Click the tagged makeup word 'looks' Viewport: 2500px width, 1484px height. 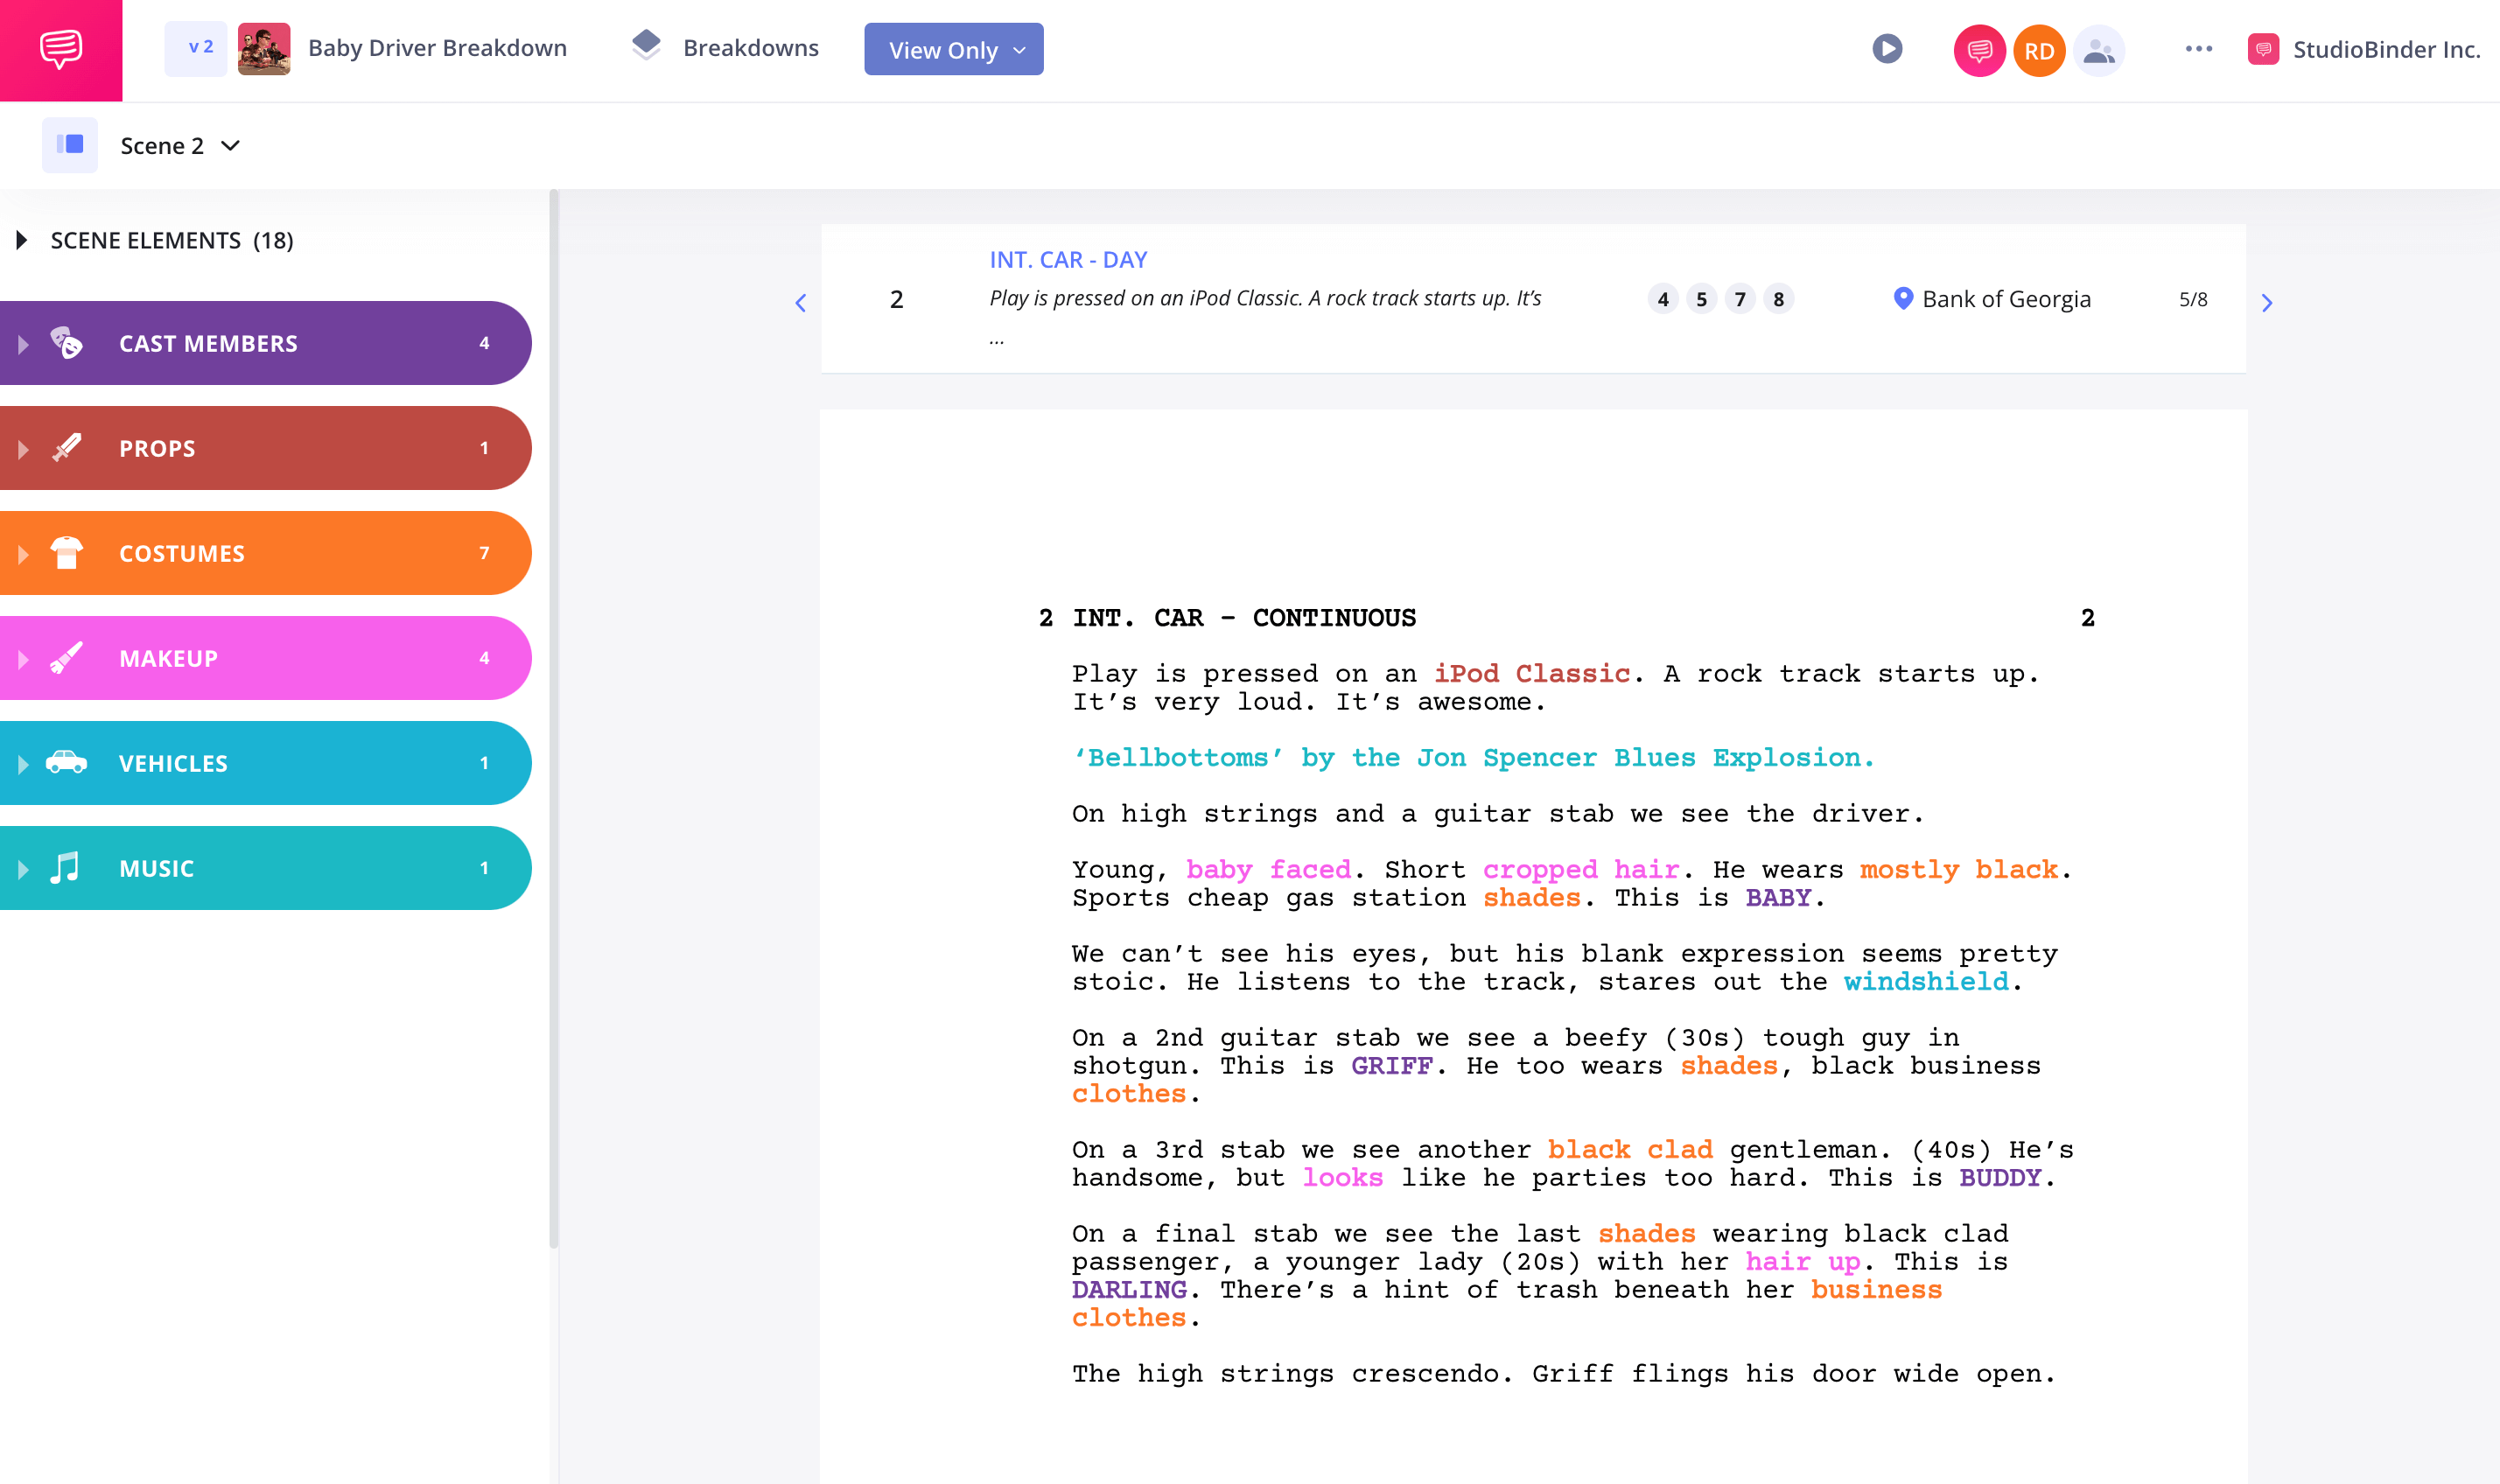(x=1342, y=1177)
